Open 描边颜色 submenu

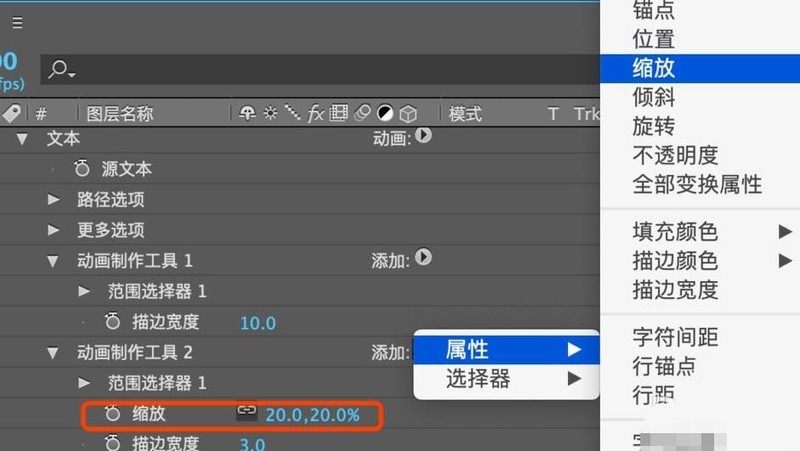point(700,261)
